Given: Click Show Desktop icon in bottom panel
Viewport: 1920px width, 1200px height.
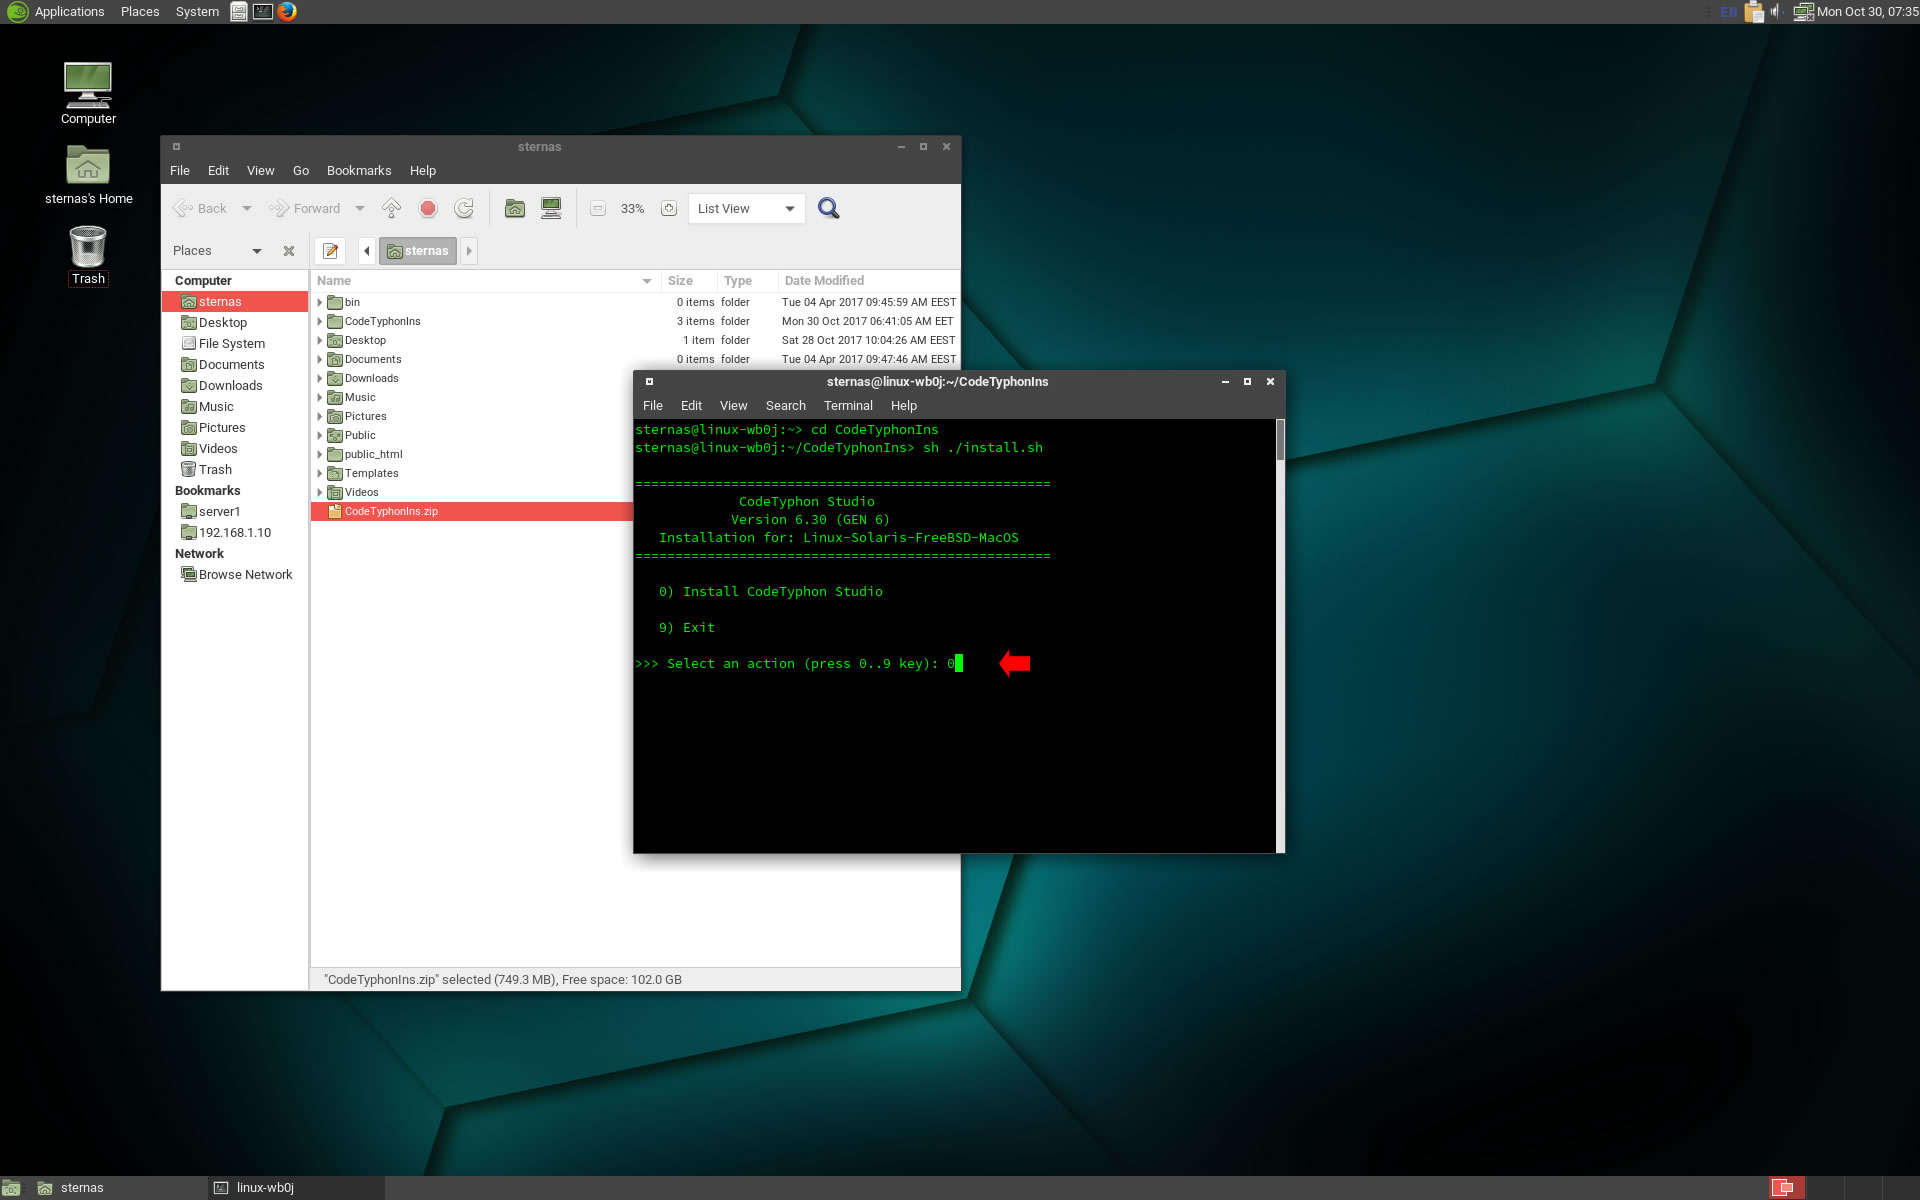Looking at the screenshot, I should (11, 1188).
